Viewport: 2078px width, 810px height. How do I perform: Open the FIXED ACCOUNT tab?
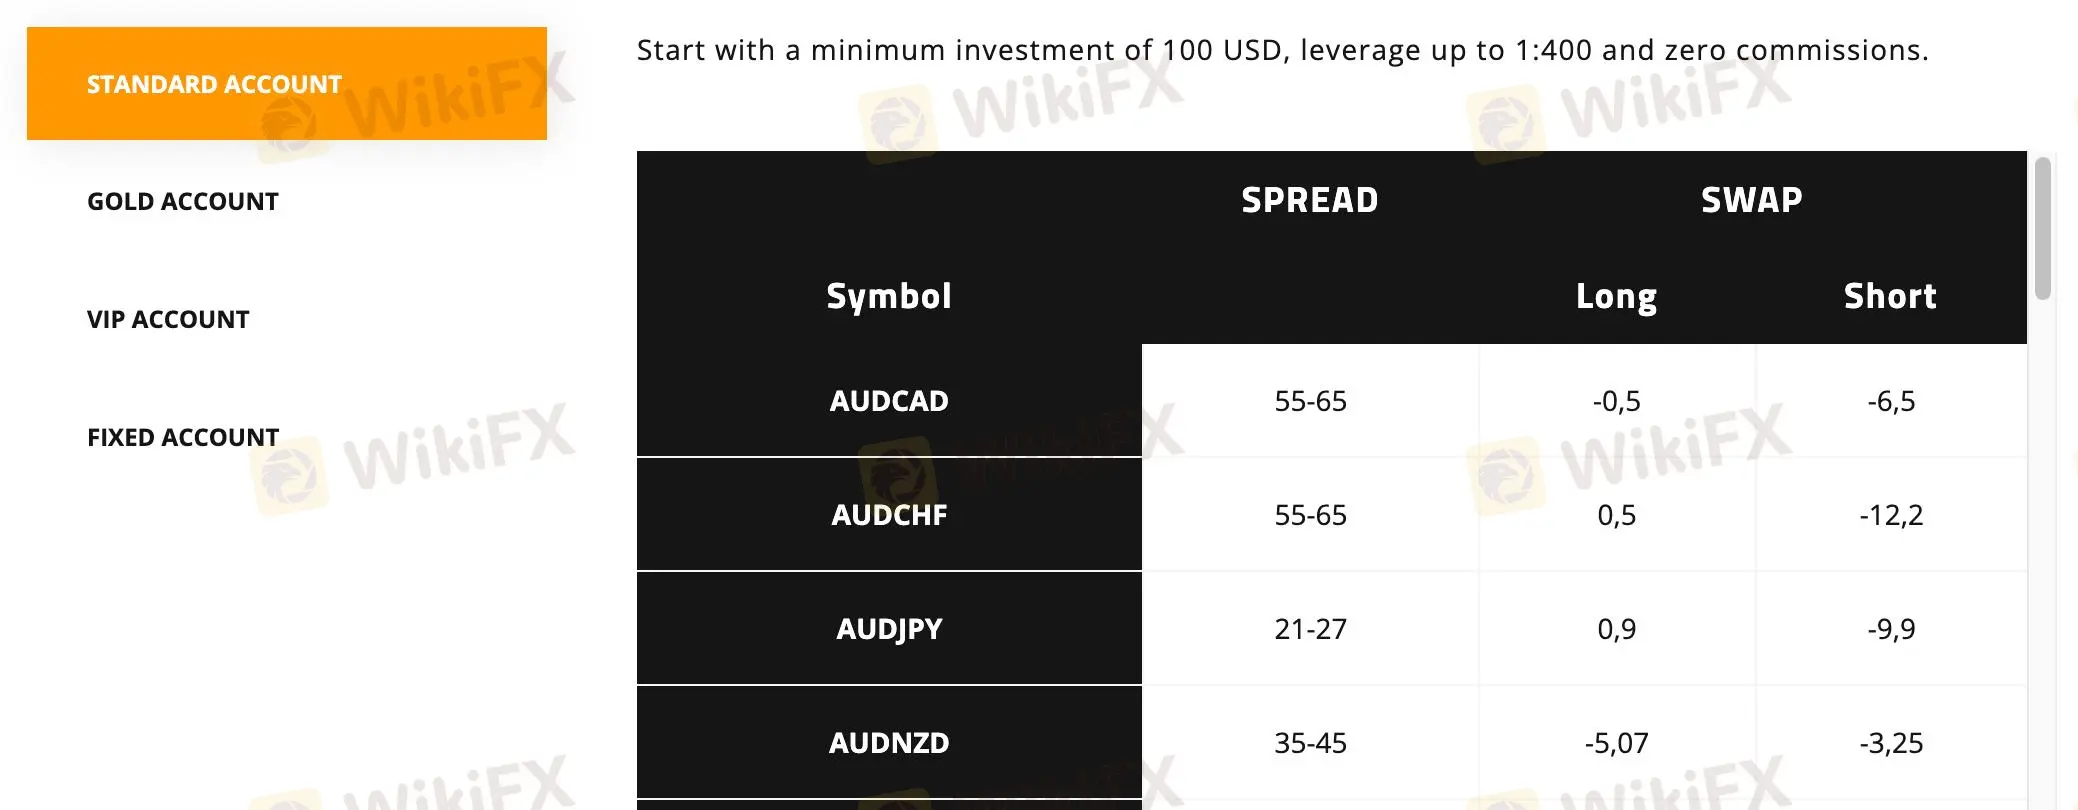(x=182, y=437)
